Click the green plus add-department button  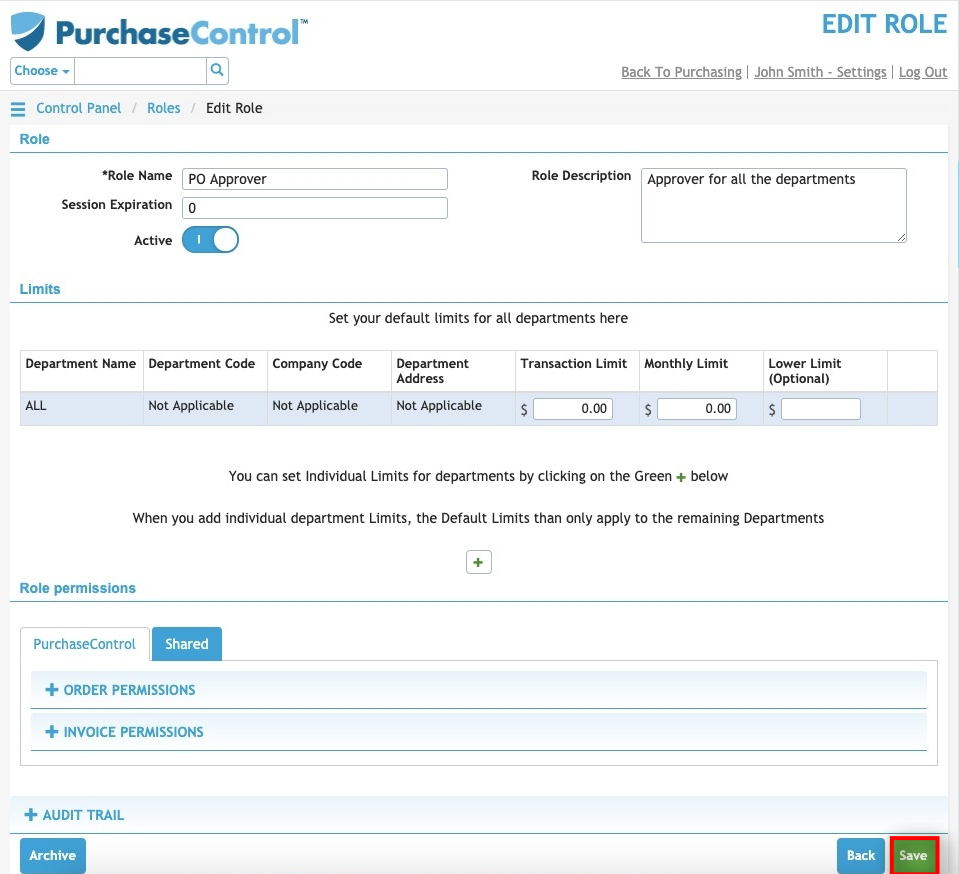478,562
